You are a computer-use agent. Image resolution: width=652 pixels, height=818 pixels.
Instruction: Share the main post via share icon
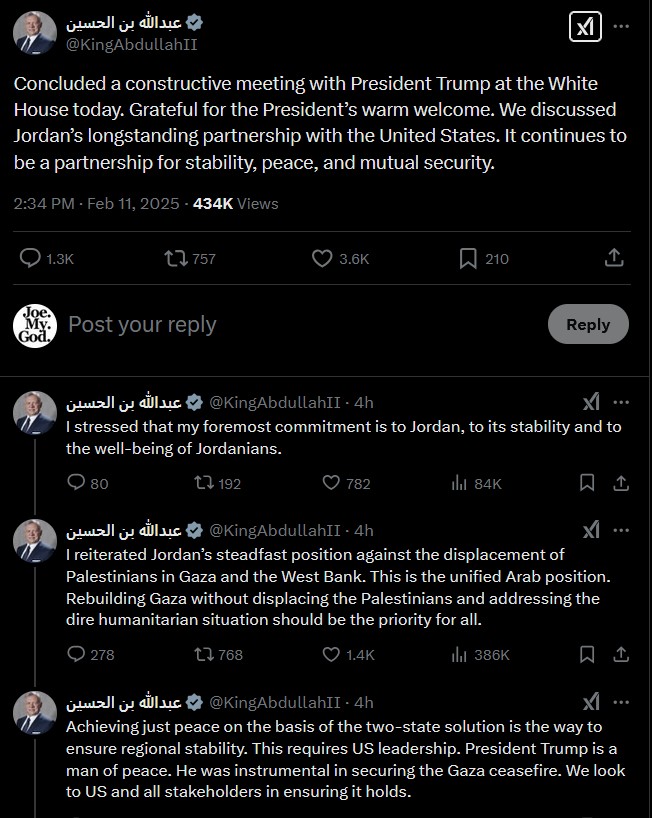[x=614, y=258]
